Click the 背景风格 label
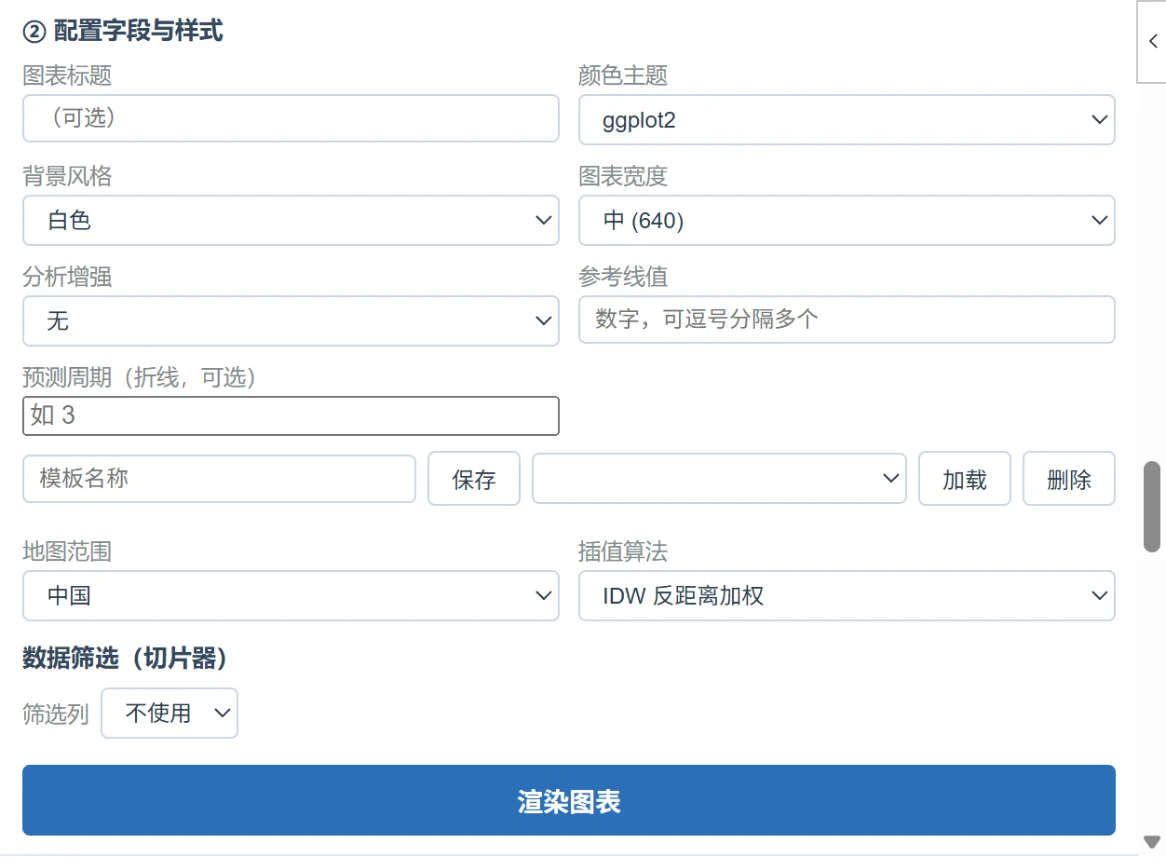Screen dimensions: 1166x857 [67, 176]
